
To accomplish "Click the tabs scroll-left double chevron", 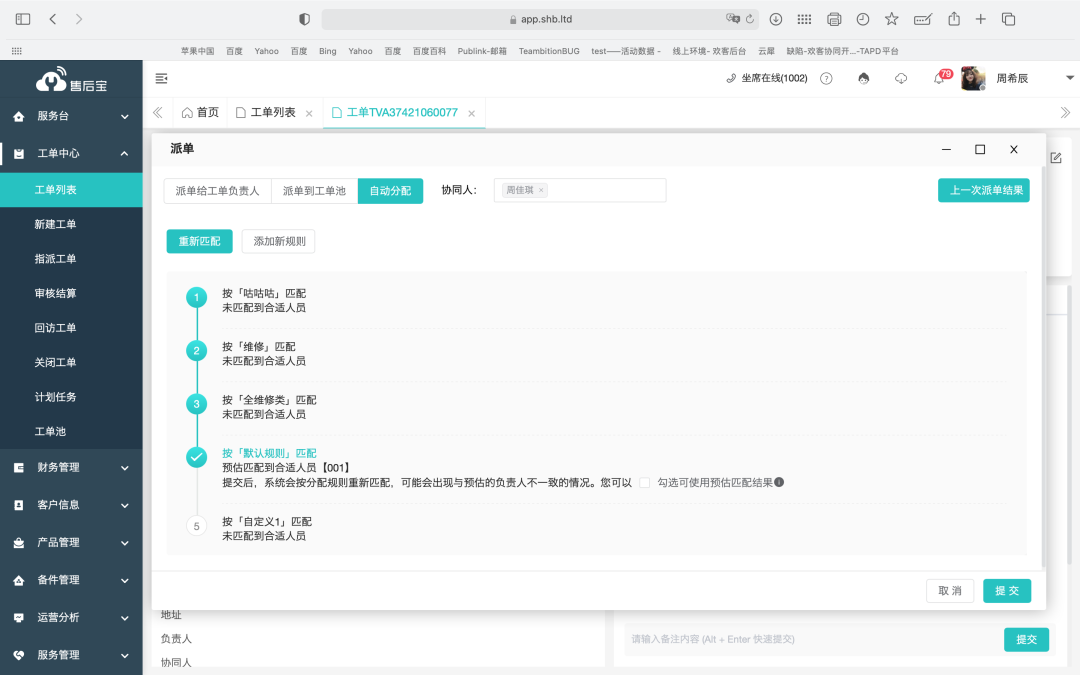I will point(158,112).
